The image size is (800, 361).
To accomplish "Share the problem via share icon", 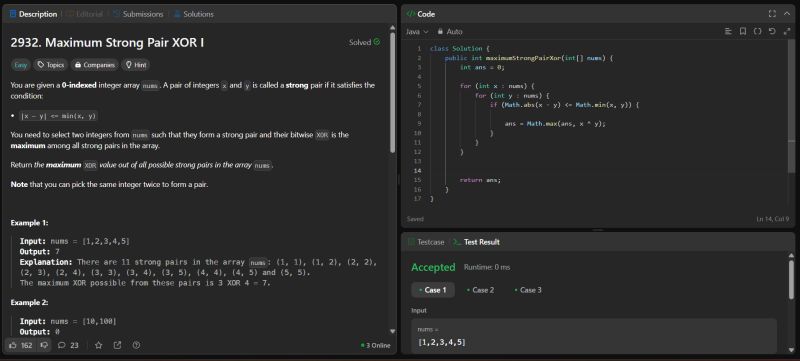I will tap(117, 345).
